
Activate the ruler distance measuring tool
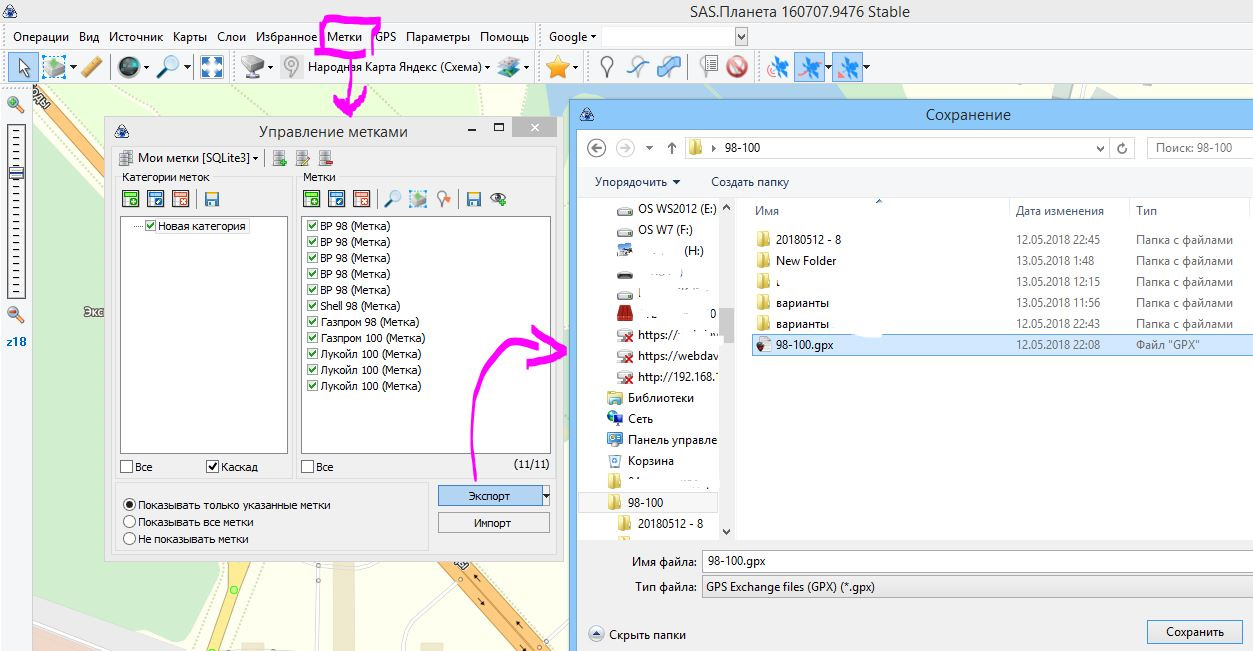tap(91, 67)
